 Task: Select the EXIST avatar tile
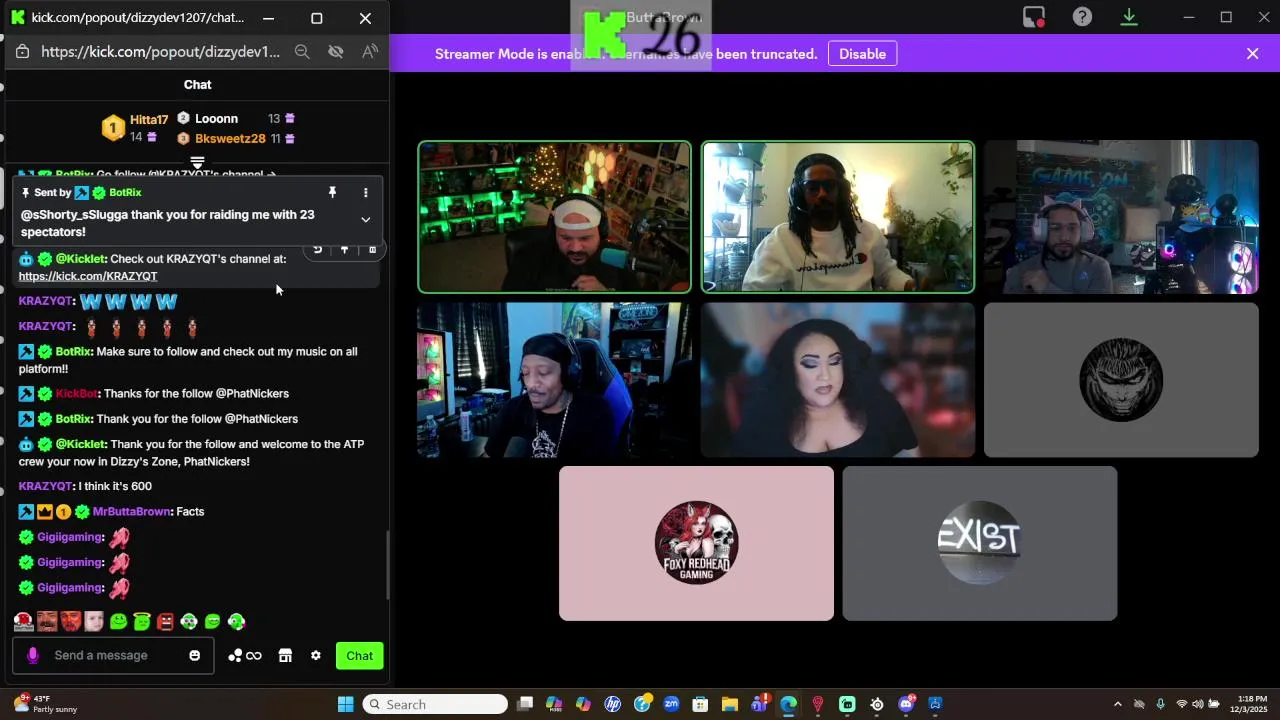point(980,543)
